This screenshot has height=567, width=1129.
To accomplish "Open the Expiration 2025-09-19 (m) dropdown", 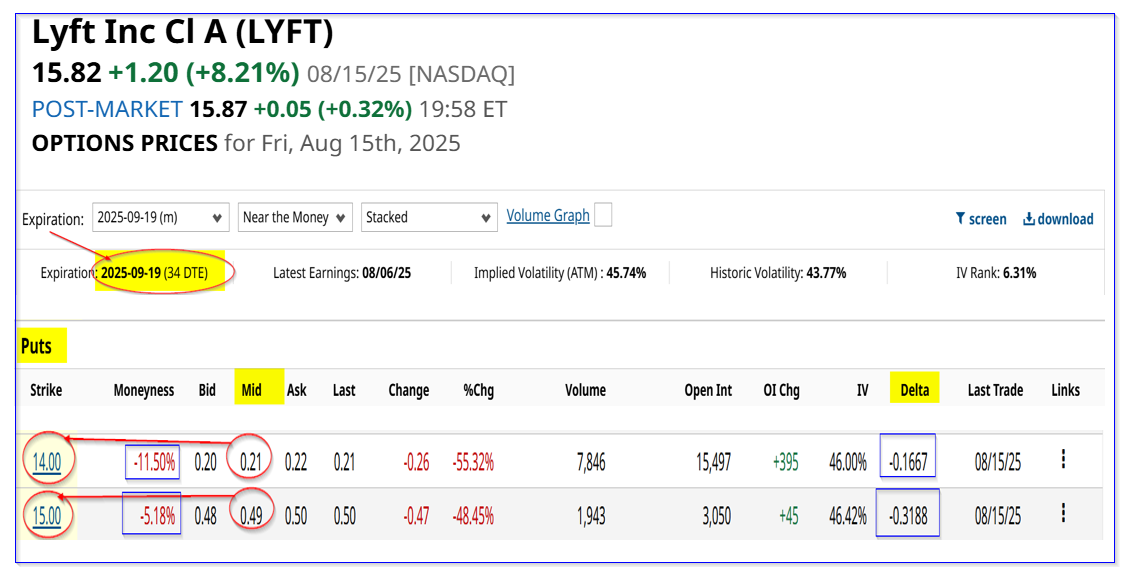I will coord(161,217).
